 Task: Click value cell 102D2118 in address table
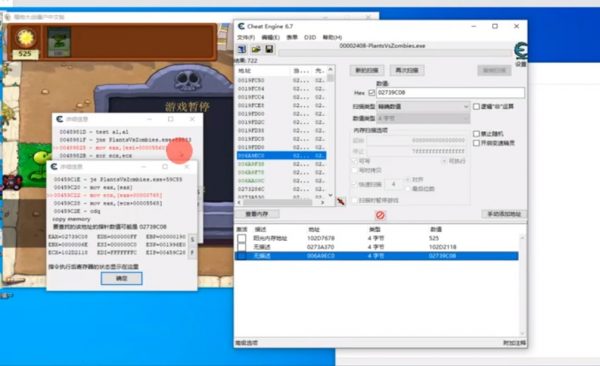(x=442, y=247)
